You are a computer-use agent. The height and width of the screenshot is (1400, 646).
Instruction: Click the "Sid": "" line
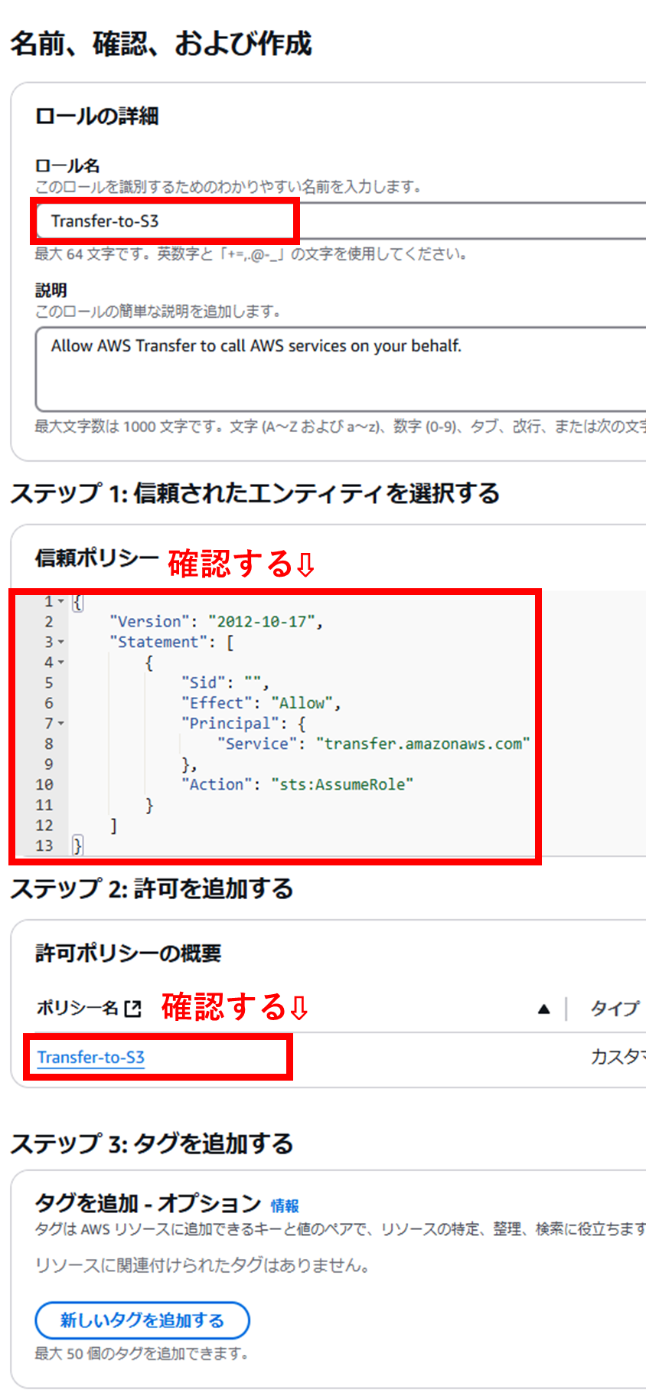coord(226,683)
